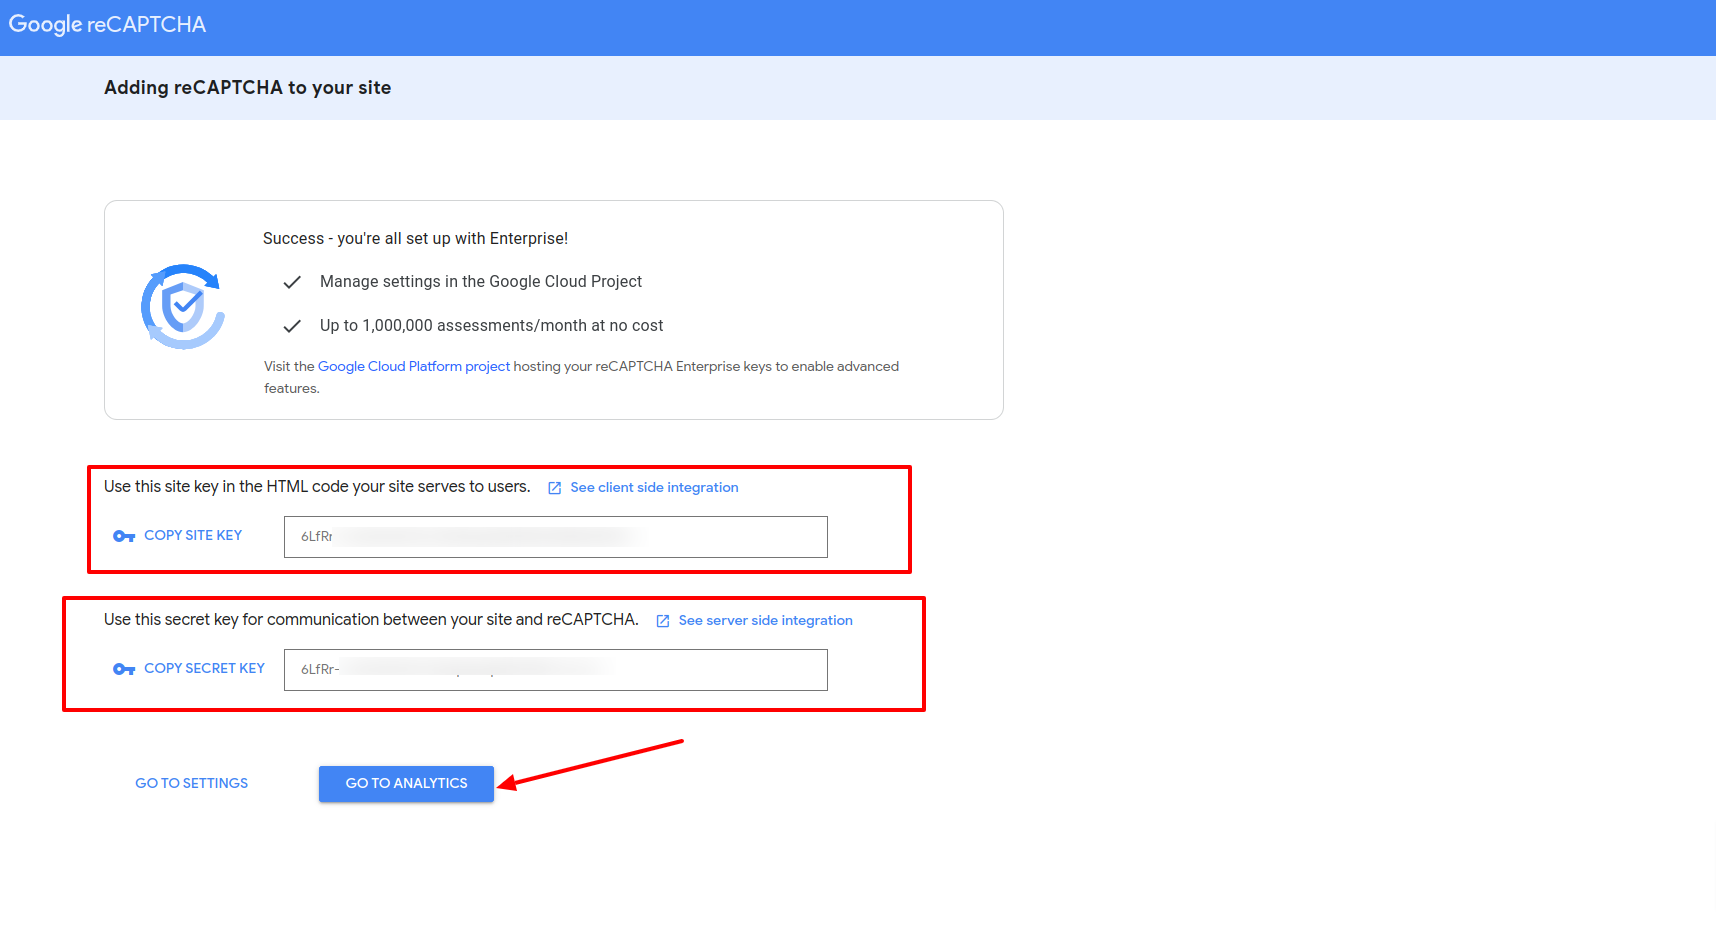The image size is (1716, 929).
Task: Open See client side integration link
Action: point(654,487)
